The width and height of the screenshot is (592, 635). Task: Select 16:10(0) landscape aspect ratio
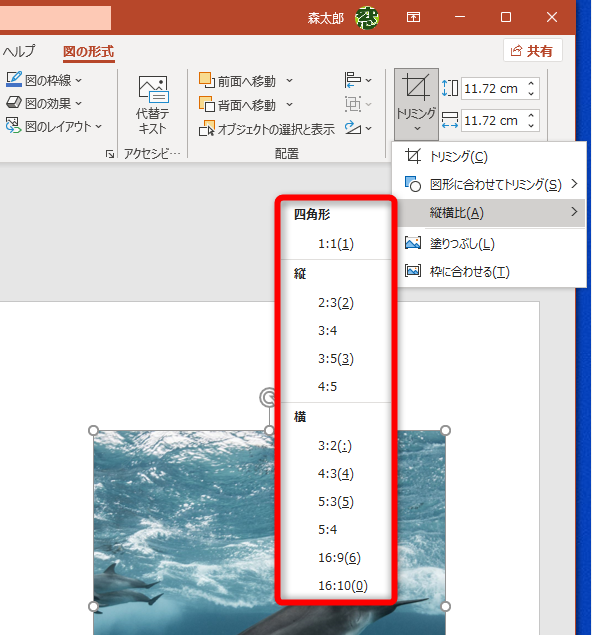click(x=335, y=585)
